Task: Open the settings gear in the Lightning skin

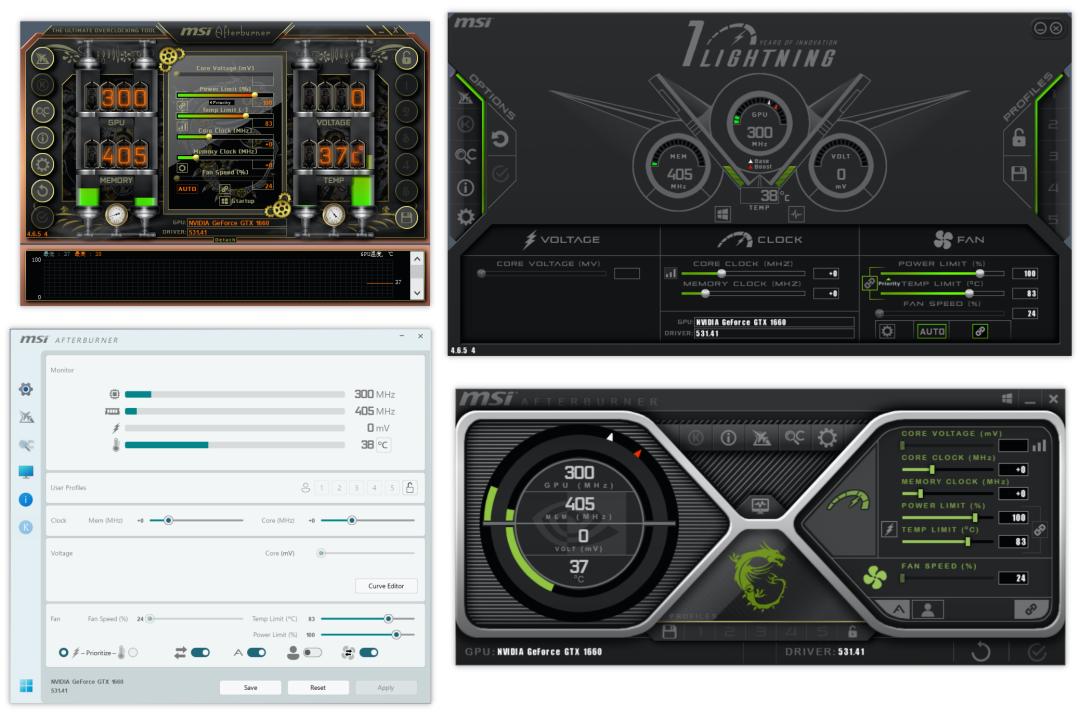Action: point(466,216)
